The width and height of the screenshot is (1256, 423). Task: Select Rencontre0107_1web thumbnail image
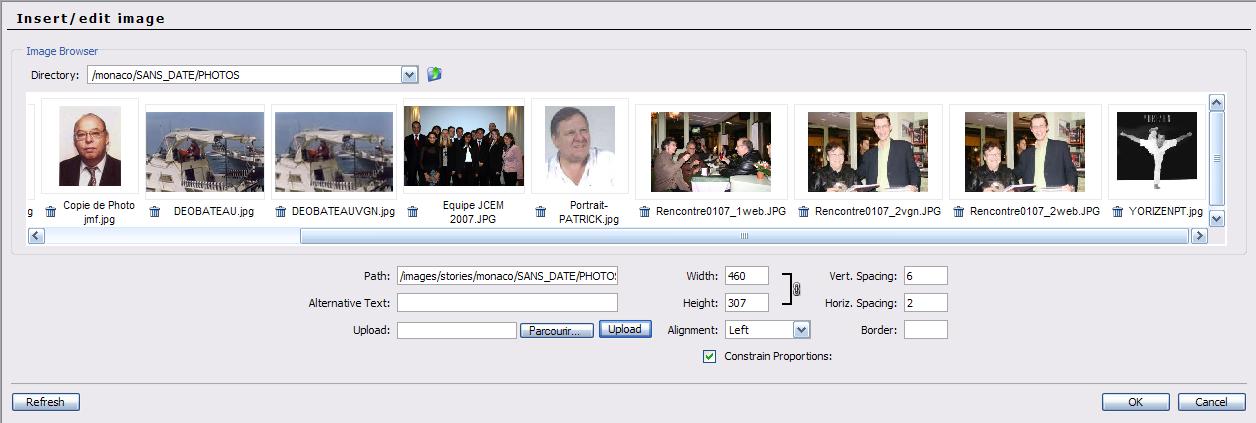tap(711, 152)
